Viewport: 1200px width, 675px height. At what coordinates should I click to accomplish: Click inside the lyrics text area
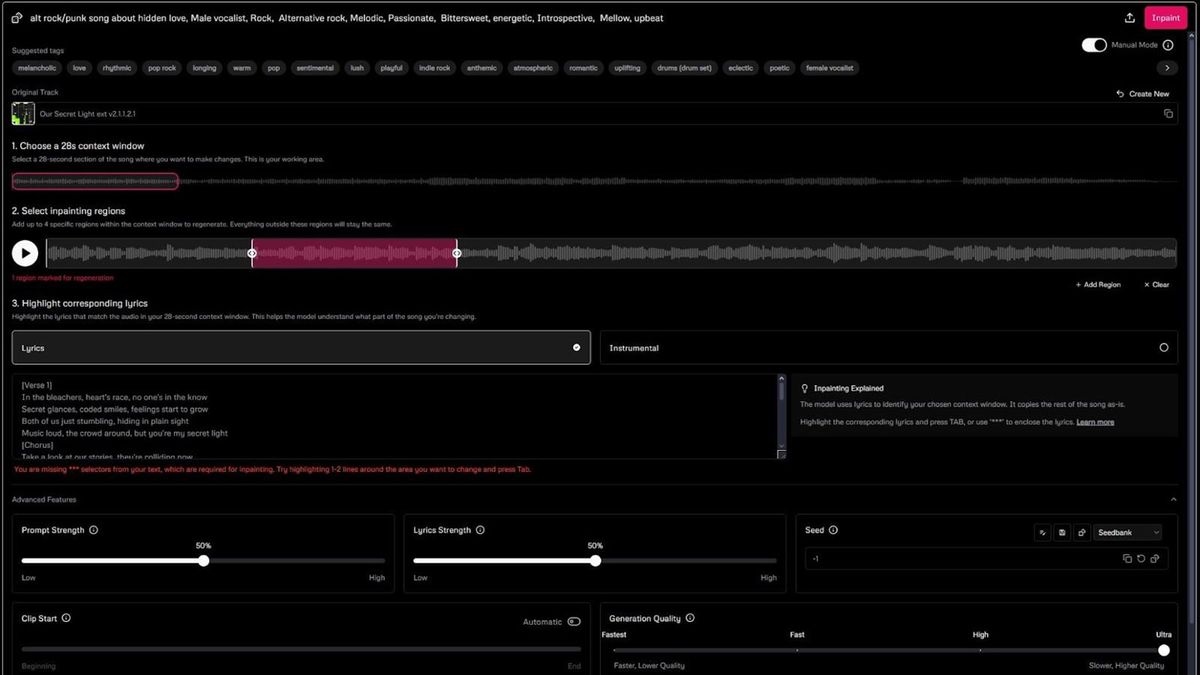[390, 415]
